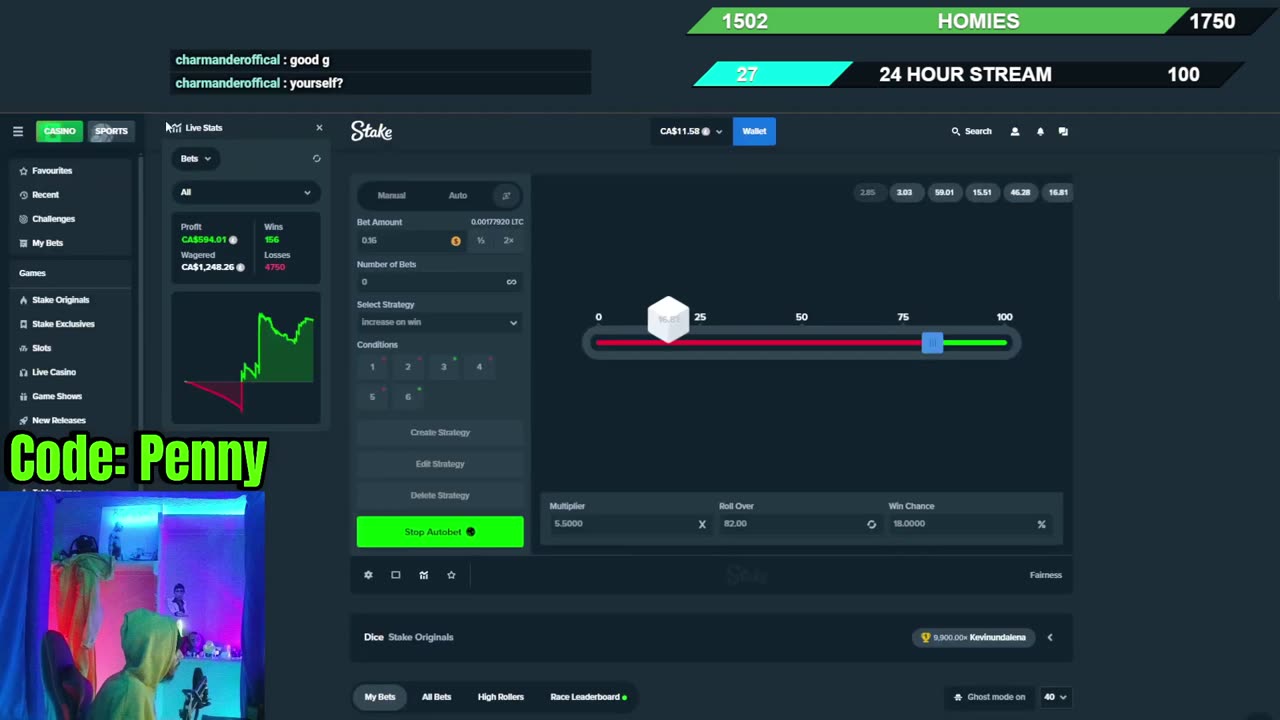Open the advanced strategy icon beside Auto
This screenshot has height=720, width=1280.
point(506,195)
